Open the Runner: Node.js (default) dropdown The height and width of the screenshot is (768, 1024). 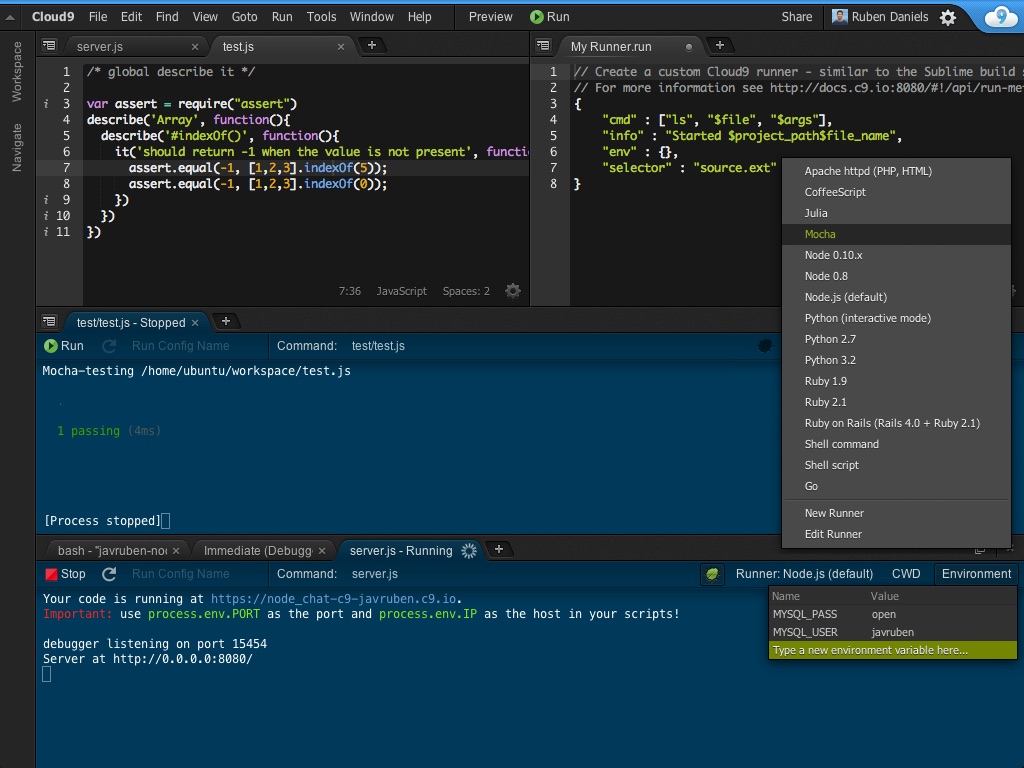tap(804, 574)
